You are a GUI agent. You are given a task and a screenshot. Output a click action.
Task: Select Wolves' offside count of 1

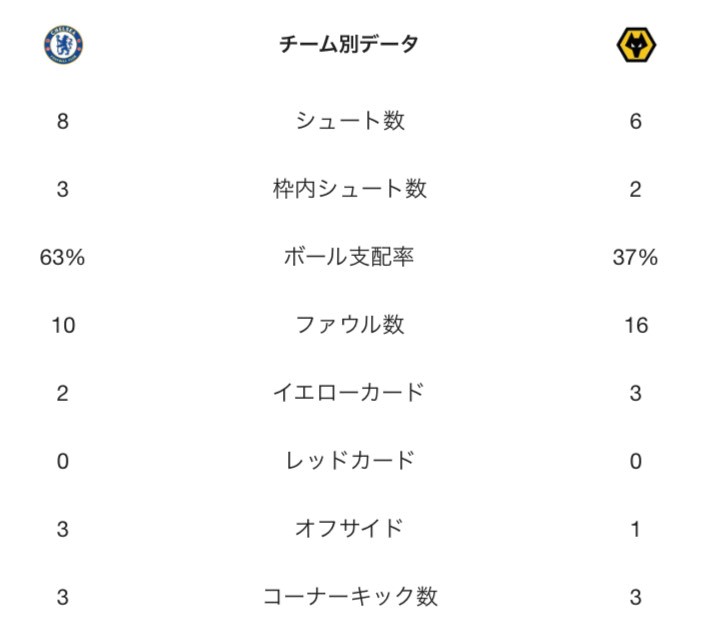point(635,530)
